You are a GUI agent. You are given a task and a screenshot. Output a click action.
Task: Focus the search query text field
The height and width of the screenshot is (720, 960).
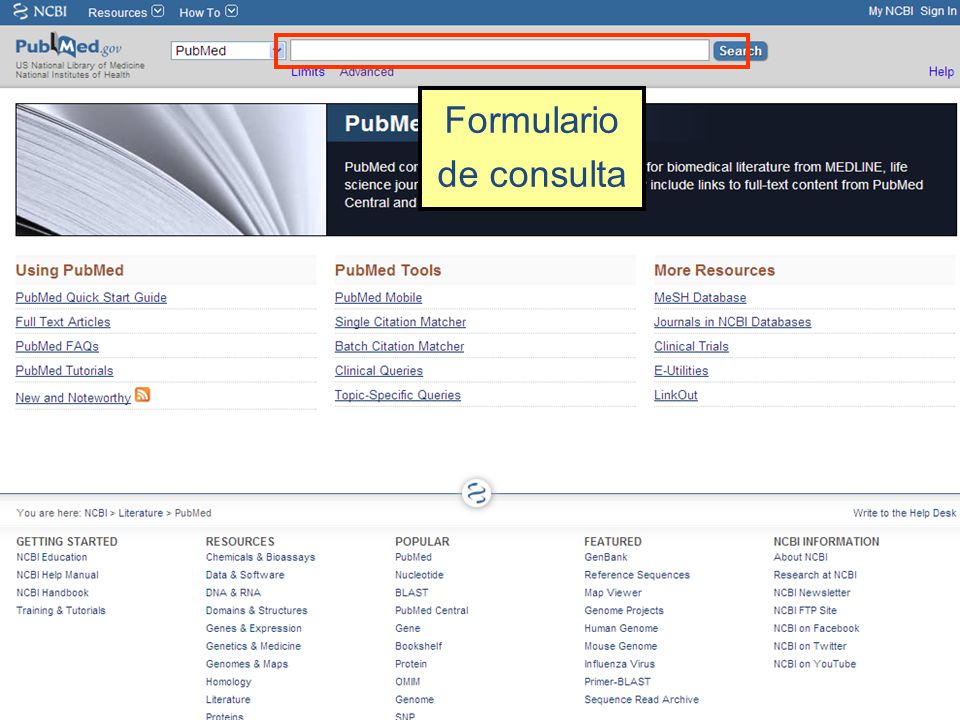(500, 50)
